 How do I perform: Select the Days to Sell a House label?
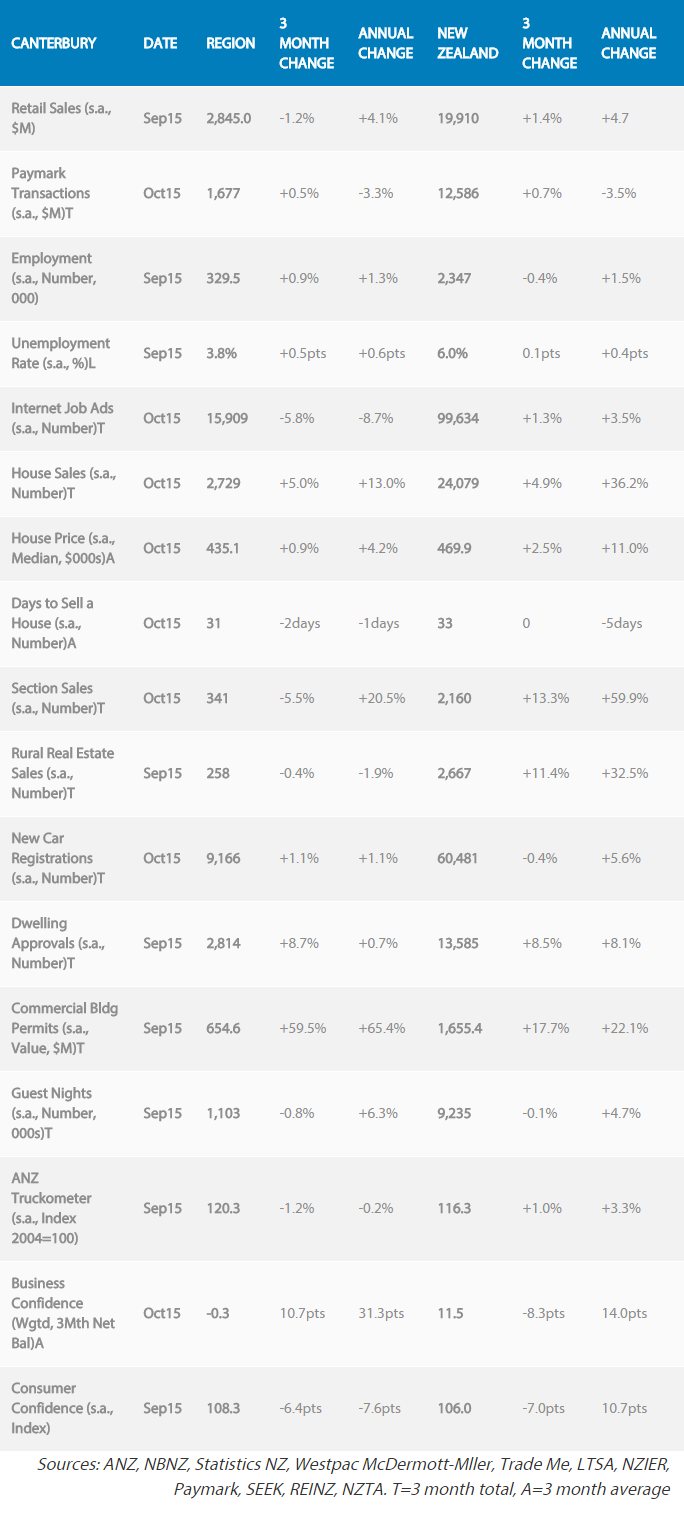point(52,623)
